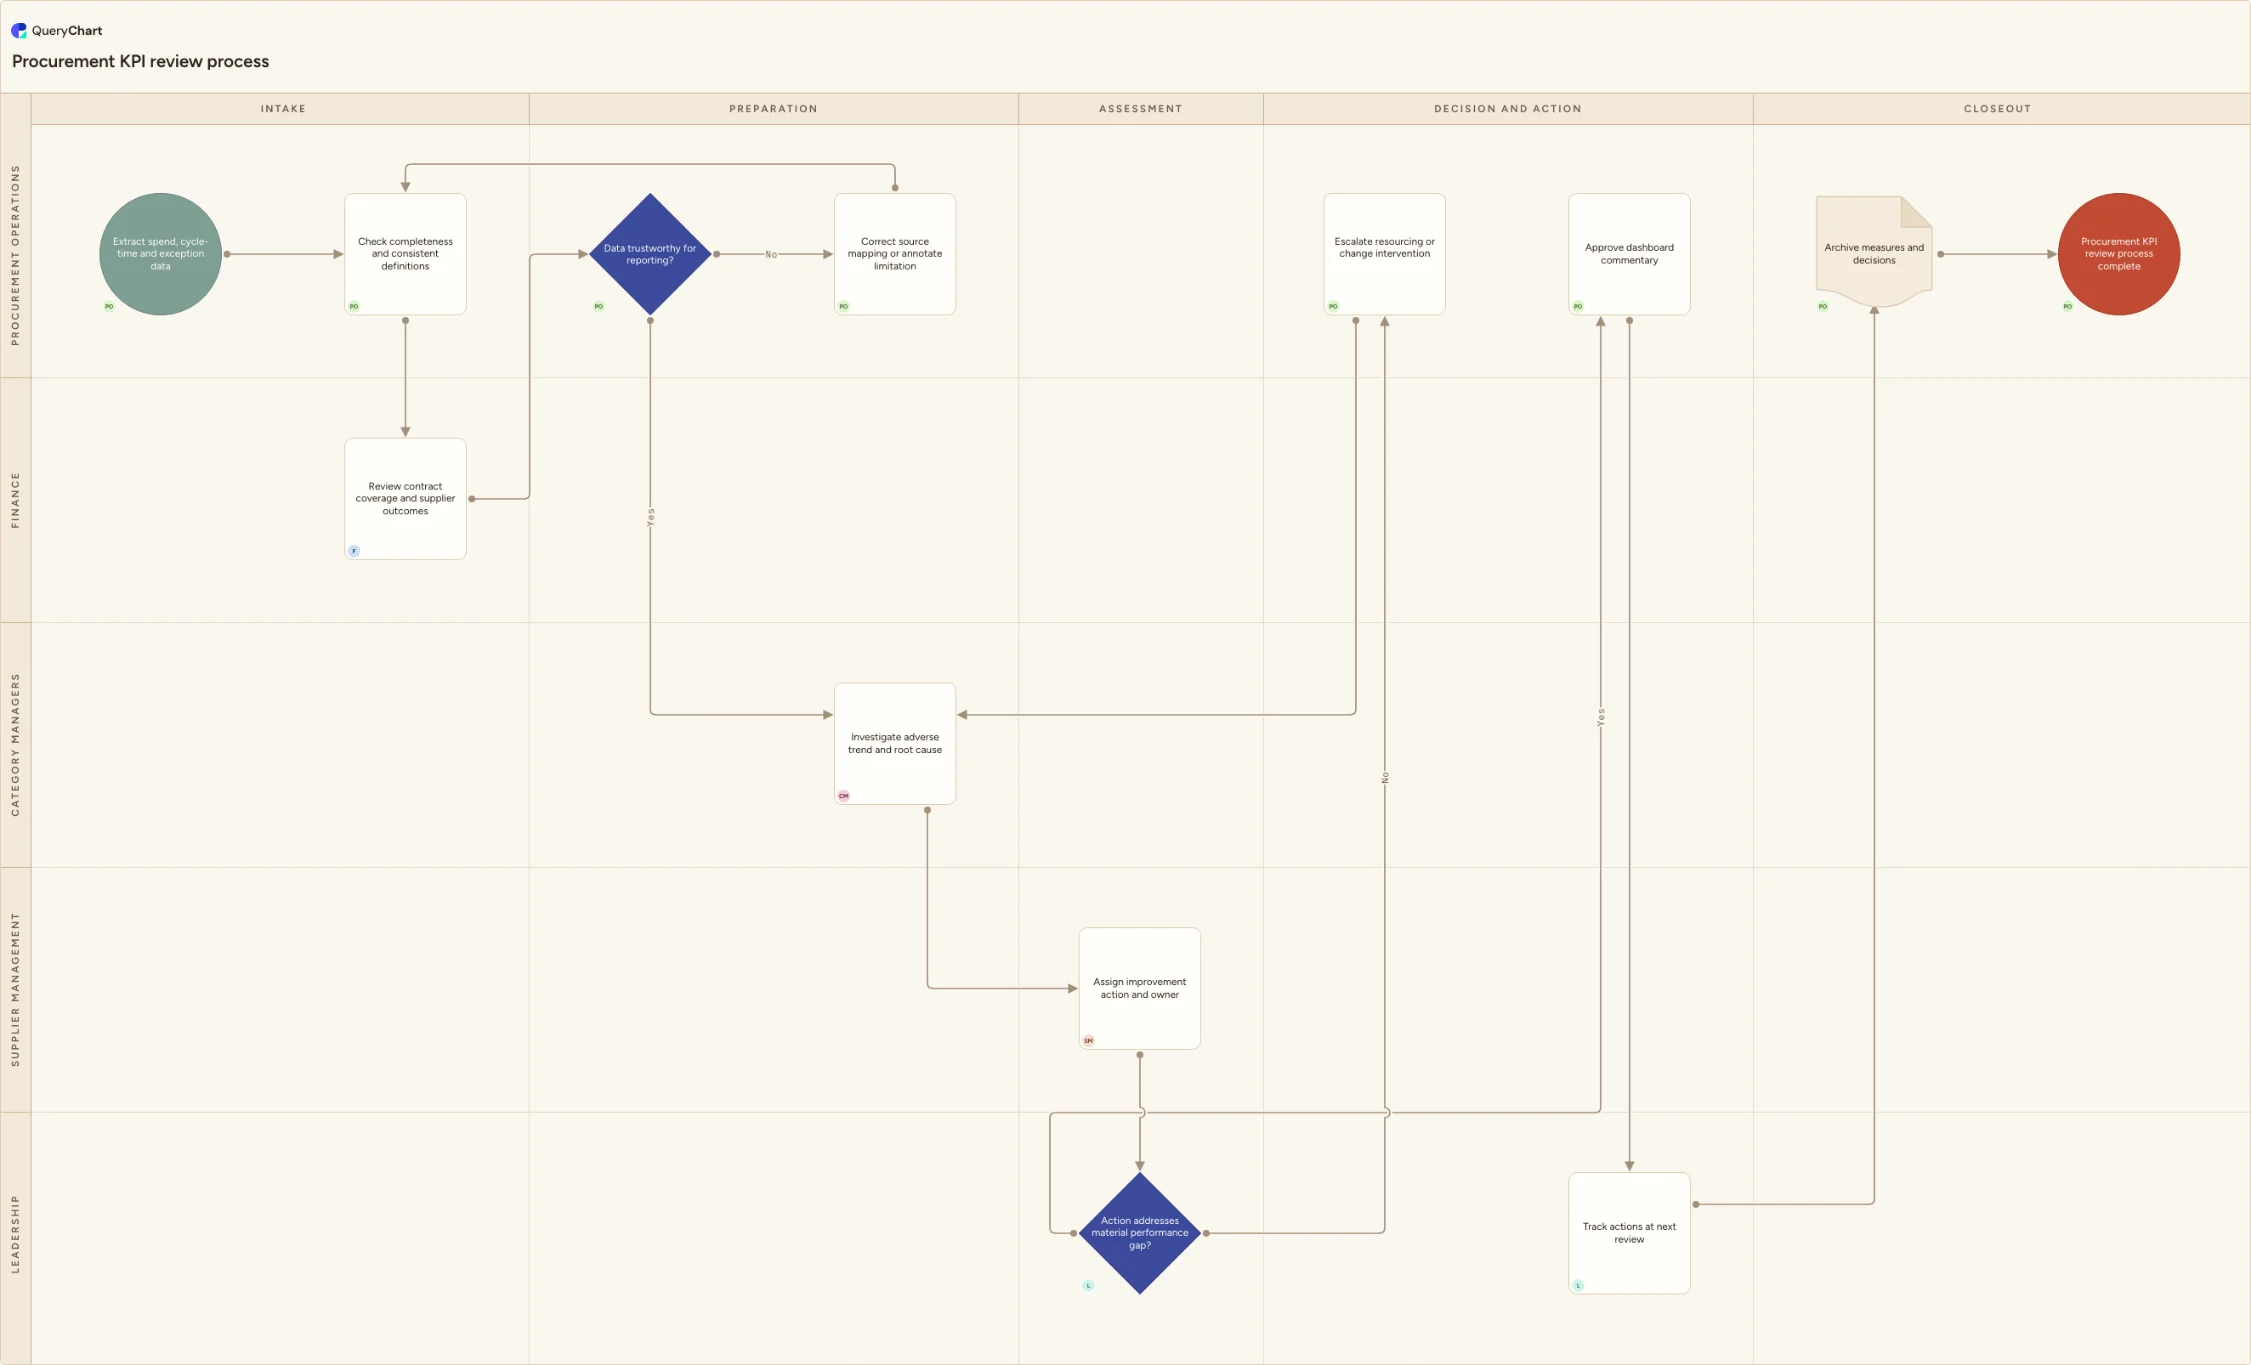
Task: Click the LEADERSHIP lane label
Action: point(15,1235)
